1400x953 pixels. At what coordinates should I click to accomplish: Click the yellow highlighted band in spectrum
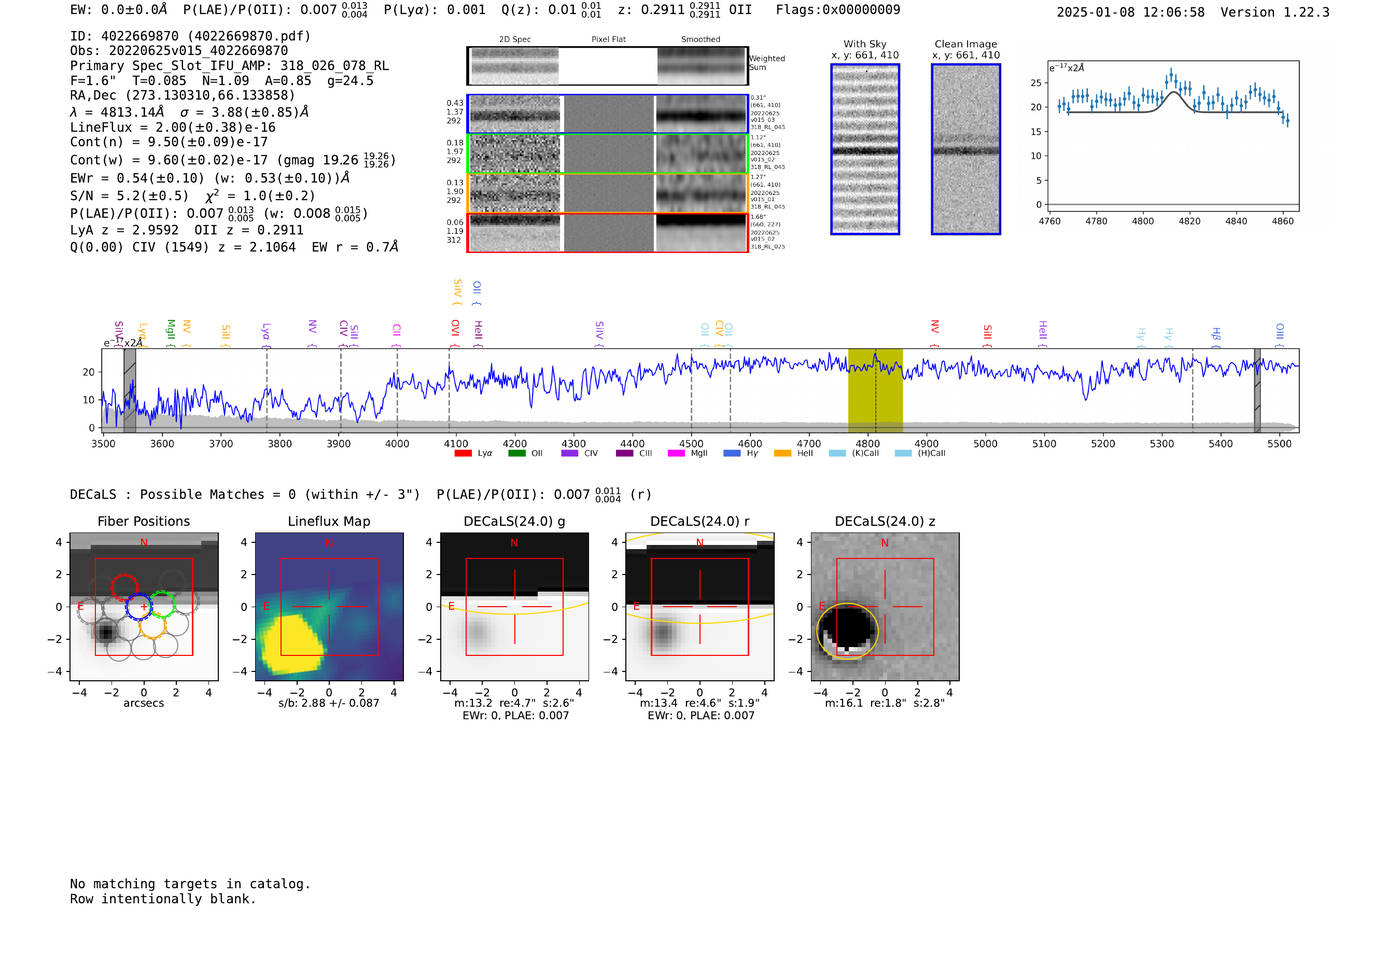click(875, 390)
